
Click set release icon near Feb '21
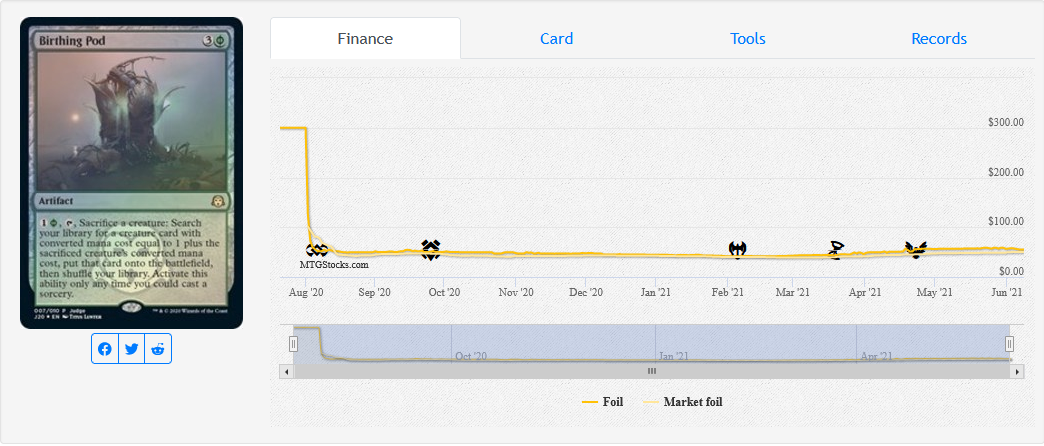click(x=737, y=249)
